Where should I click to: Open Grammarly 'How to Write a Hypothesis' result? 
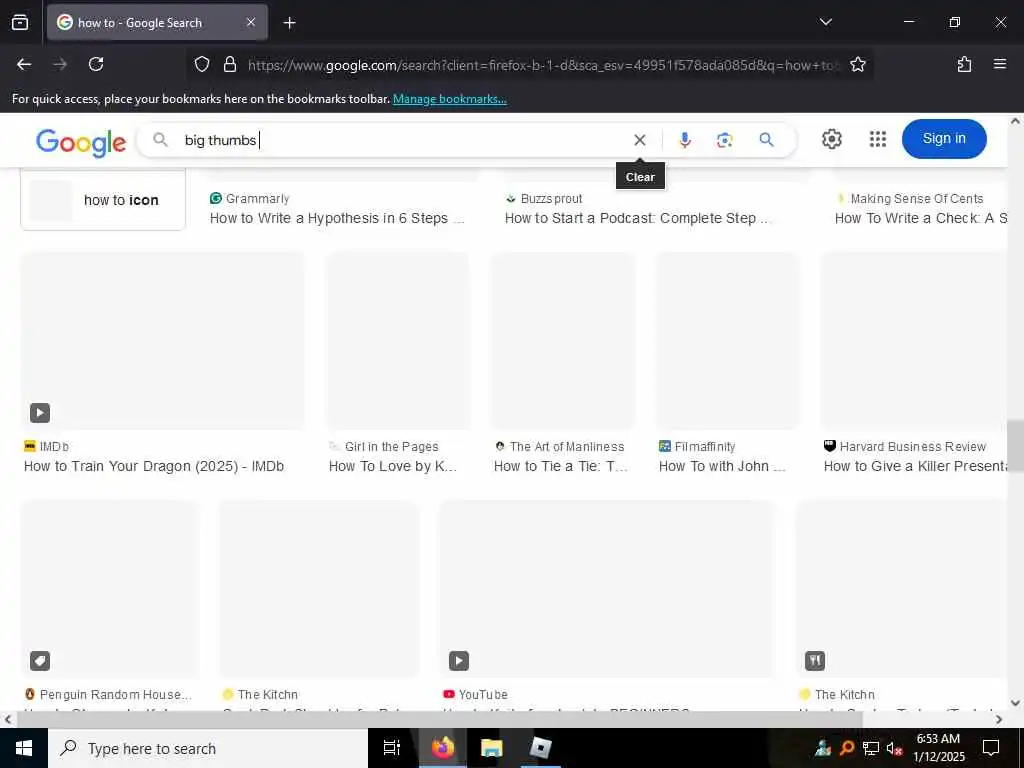(x=336, y=218)
